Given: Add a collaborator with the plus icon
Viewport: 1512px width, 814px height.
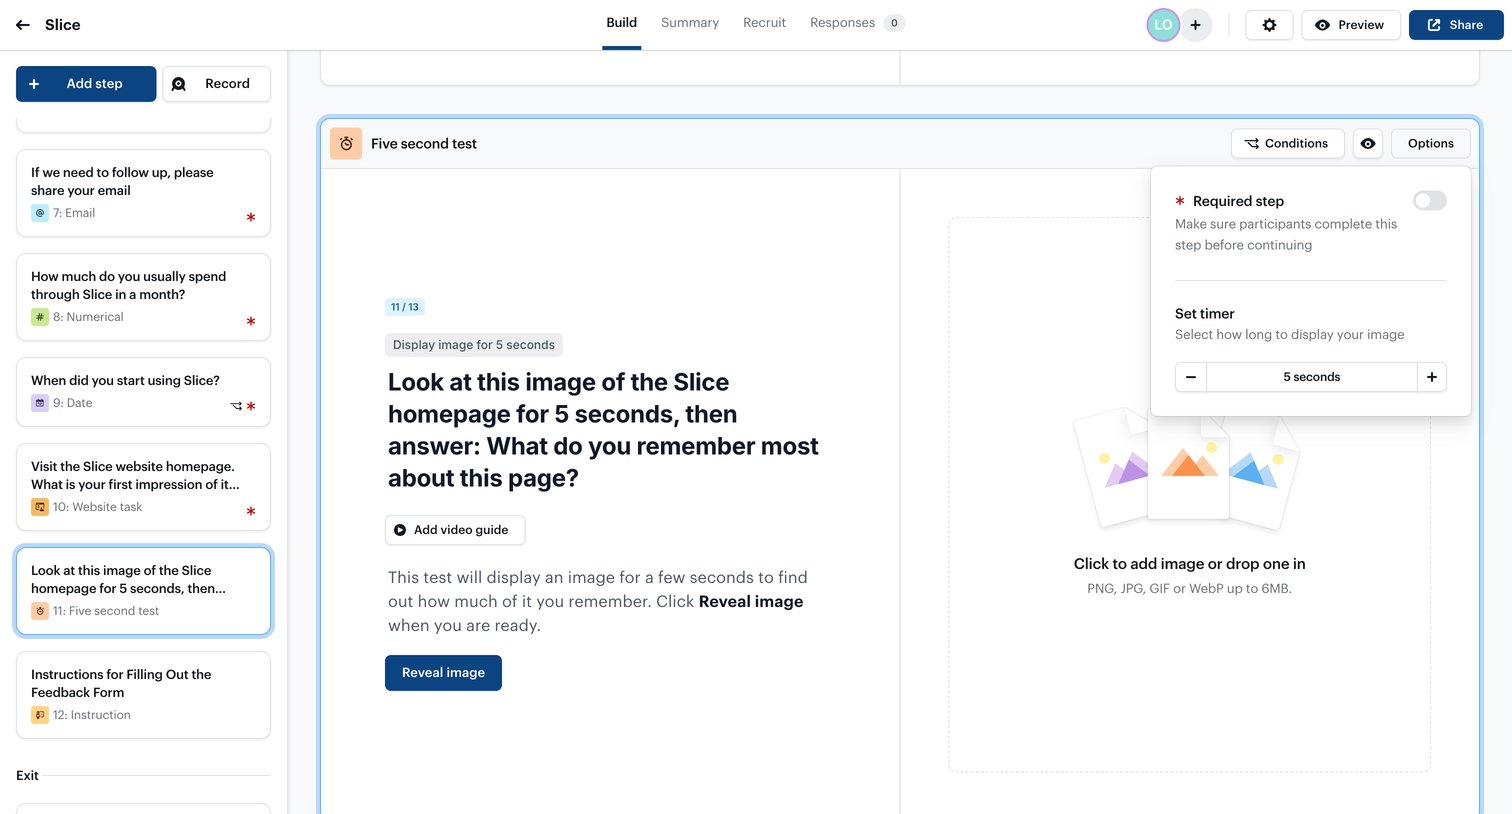Looking at the screenshot, I should click(1195, 25).
